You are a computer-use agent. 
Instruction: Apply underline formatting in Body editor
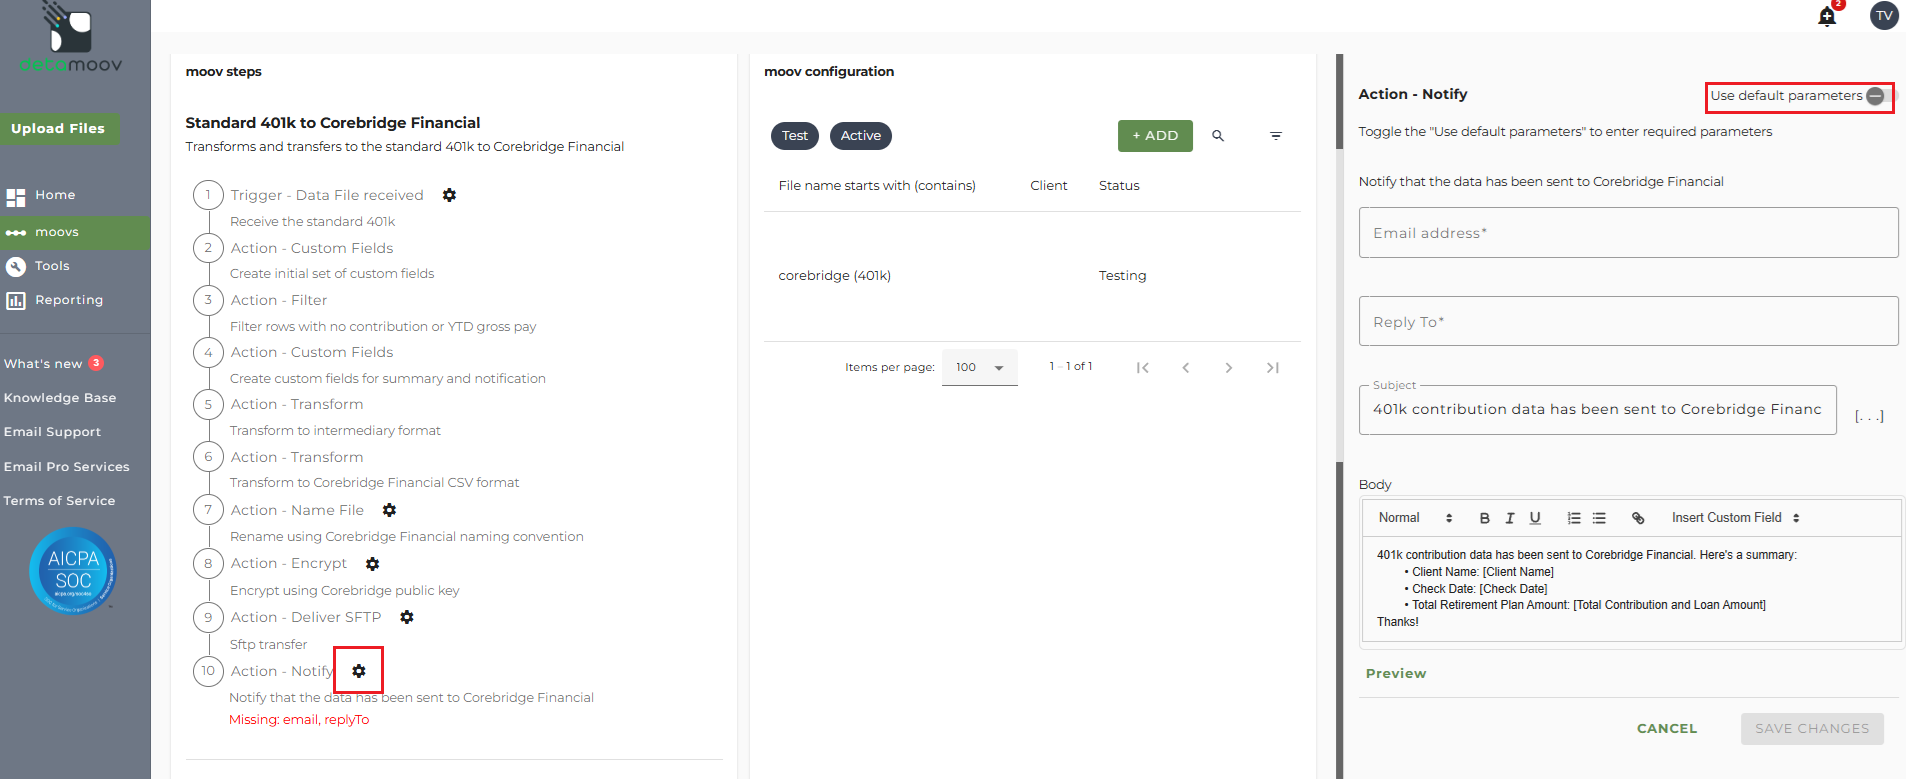(1535, 518)
